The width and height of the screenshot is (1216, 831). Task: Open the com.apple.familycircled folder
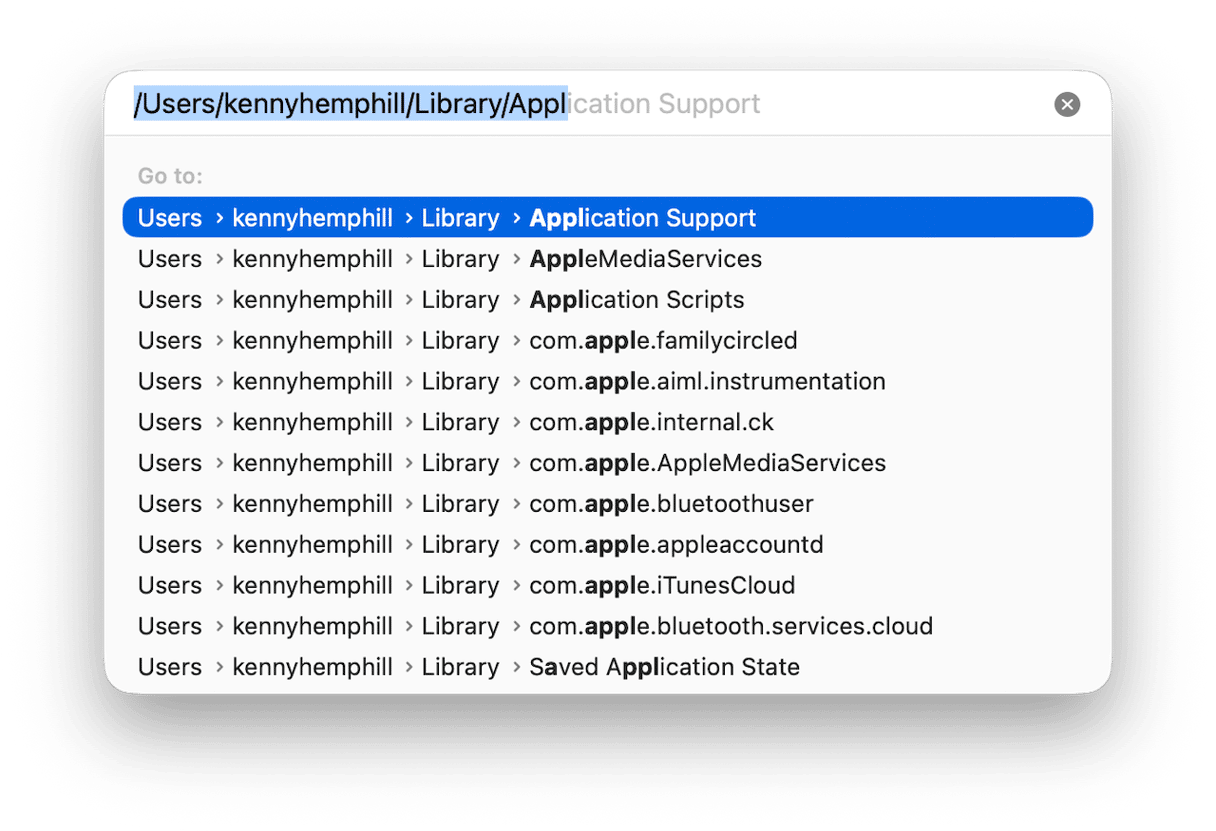(663, 340)
